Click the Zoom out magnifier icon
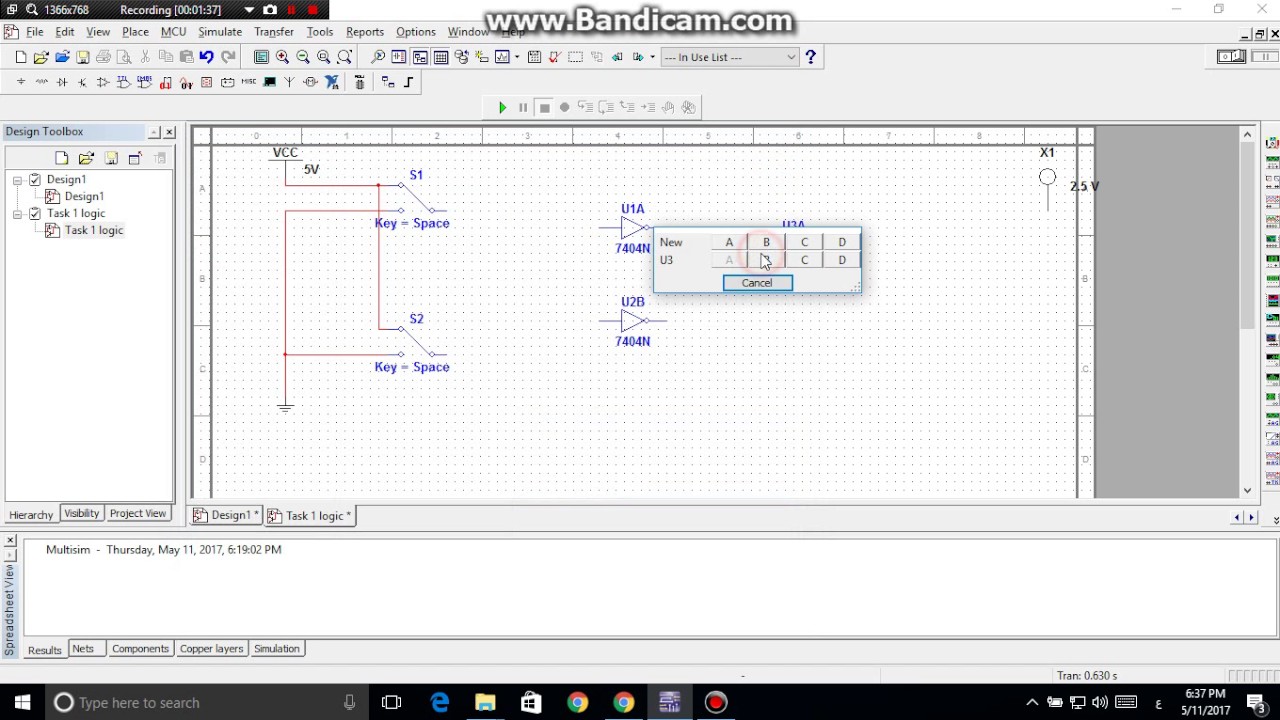 coord(303,57)
